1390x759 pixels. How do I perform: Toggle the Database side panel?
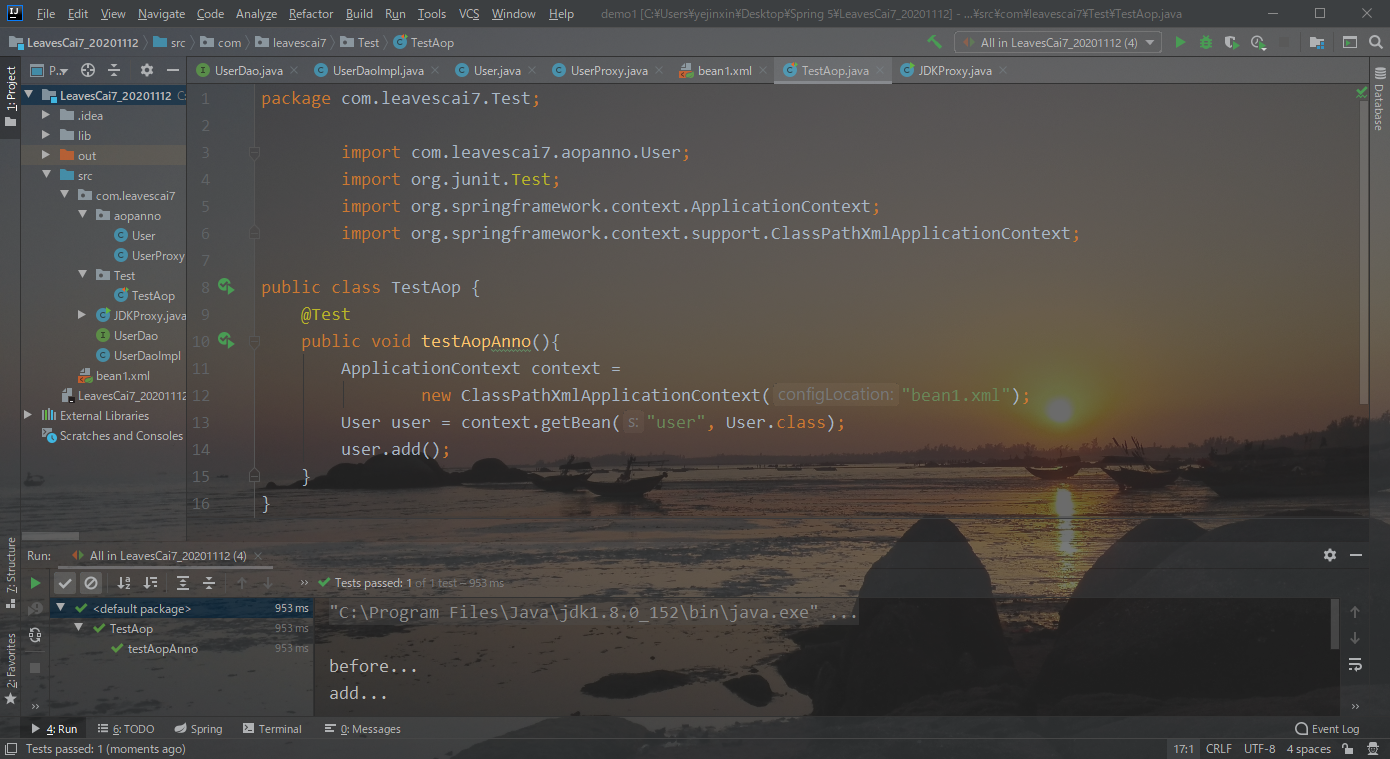pyautogui.click(x=1379, y=98)
